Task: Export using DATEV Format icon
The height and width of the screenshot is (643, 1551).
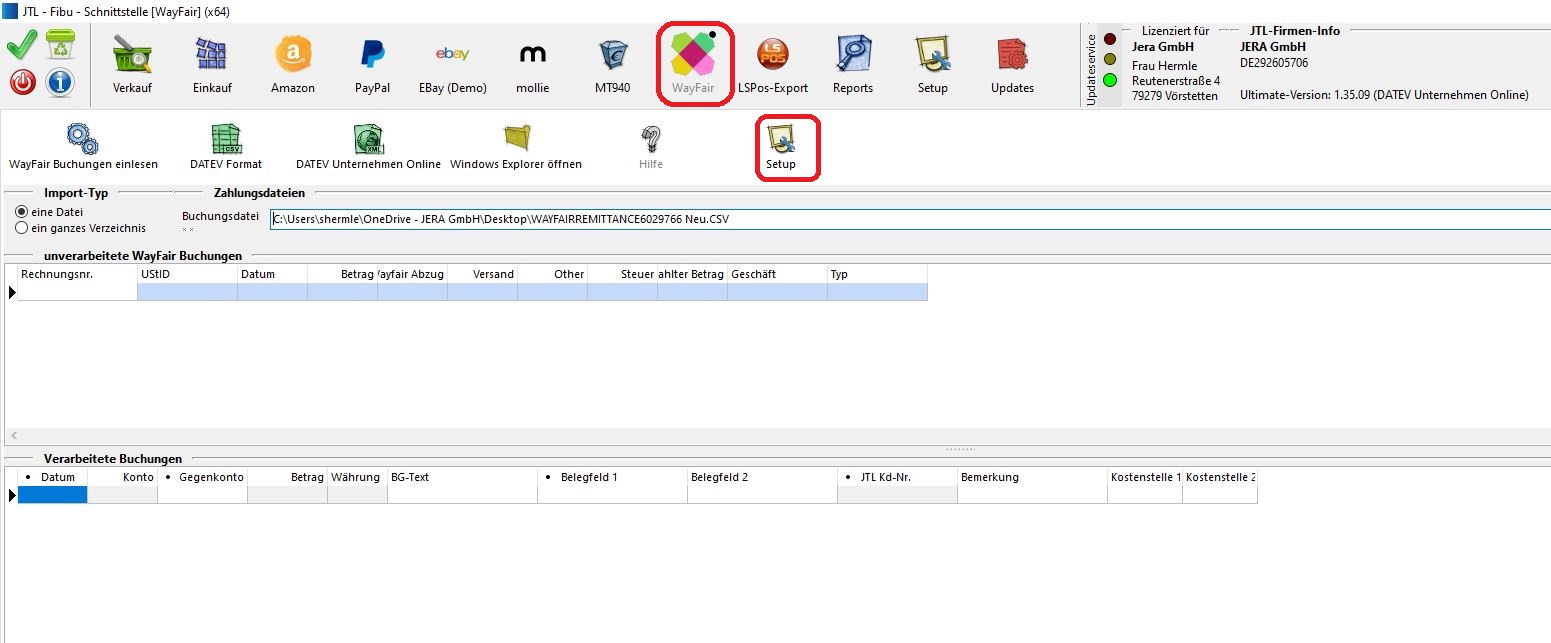Action: (226, 140)
